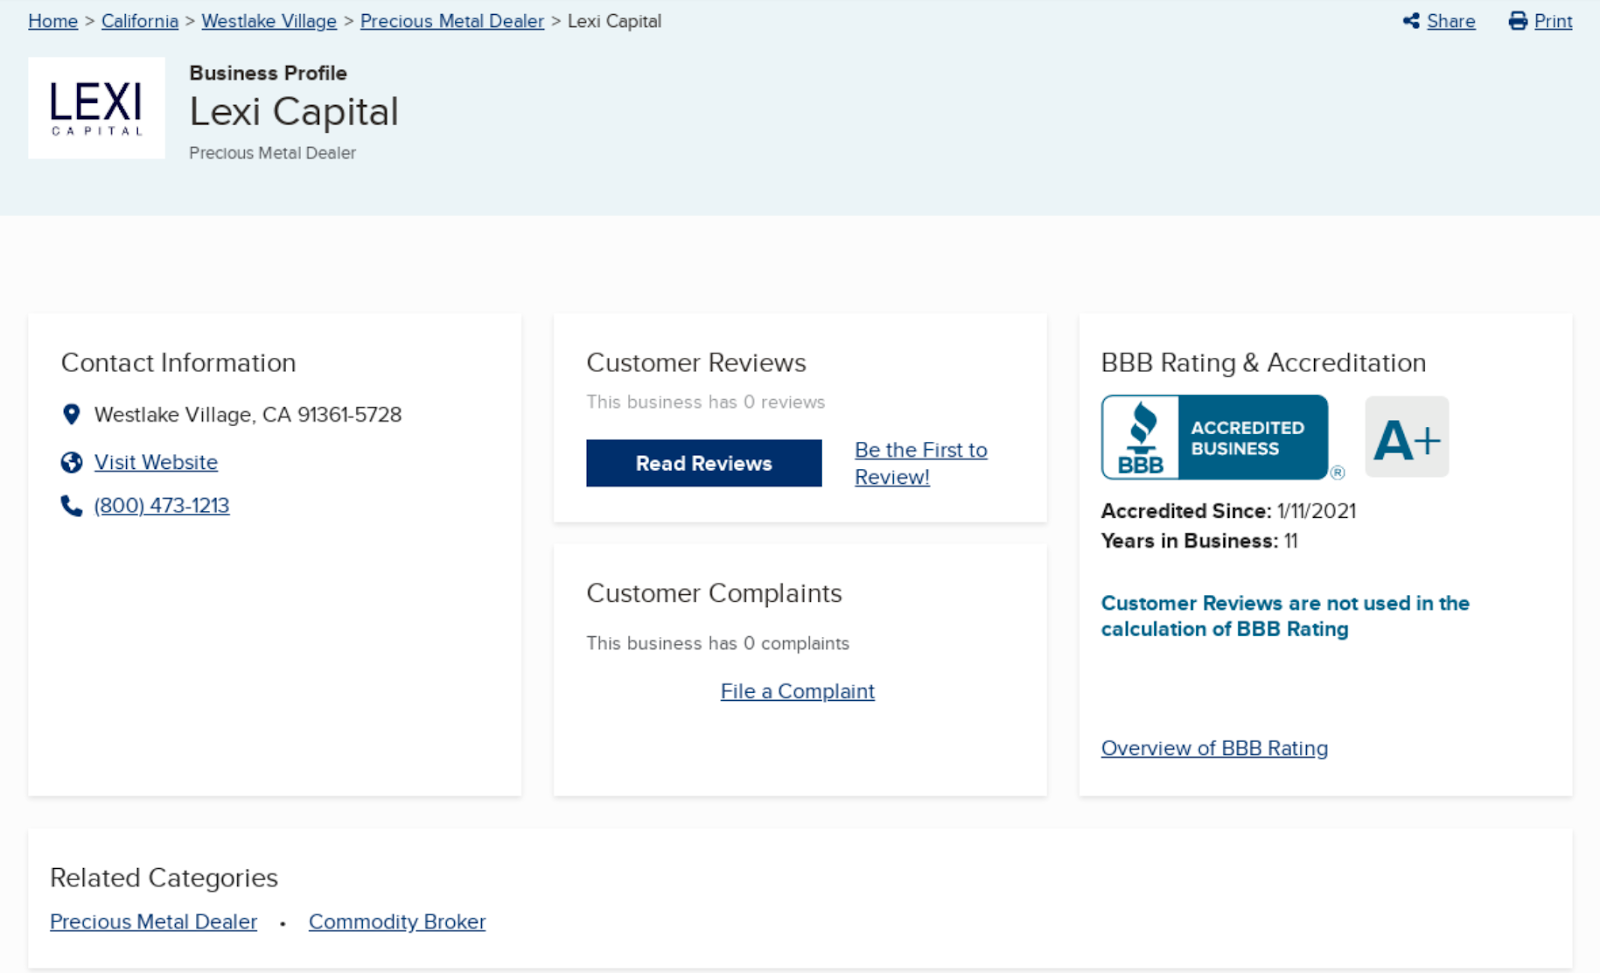Click the Business Profile label

268,73
